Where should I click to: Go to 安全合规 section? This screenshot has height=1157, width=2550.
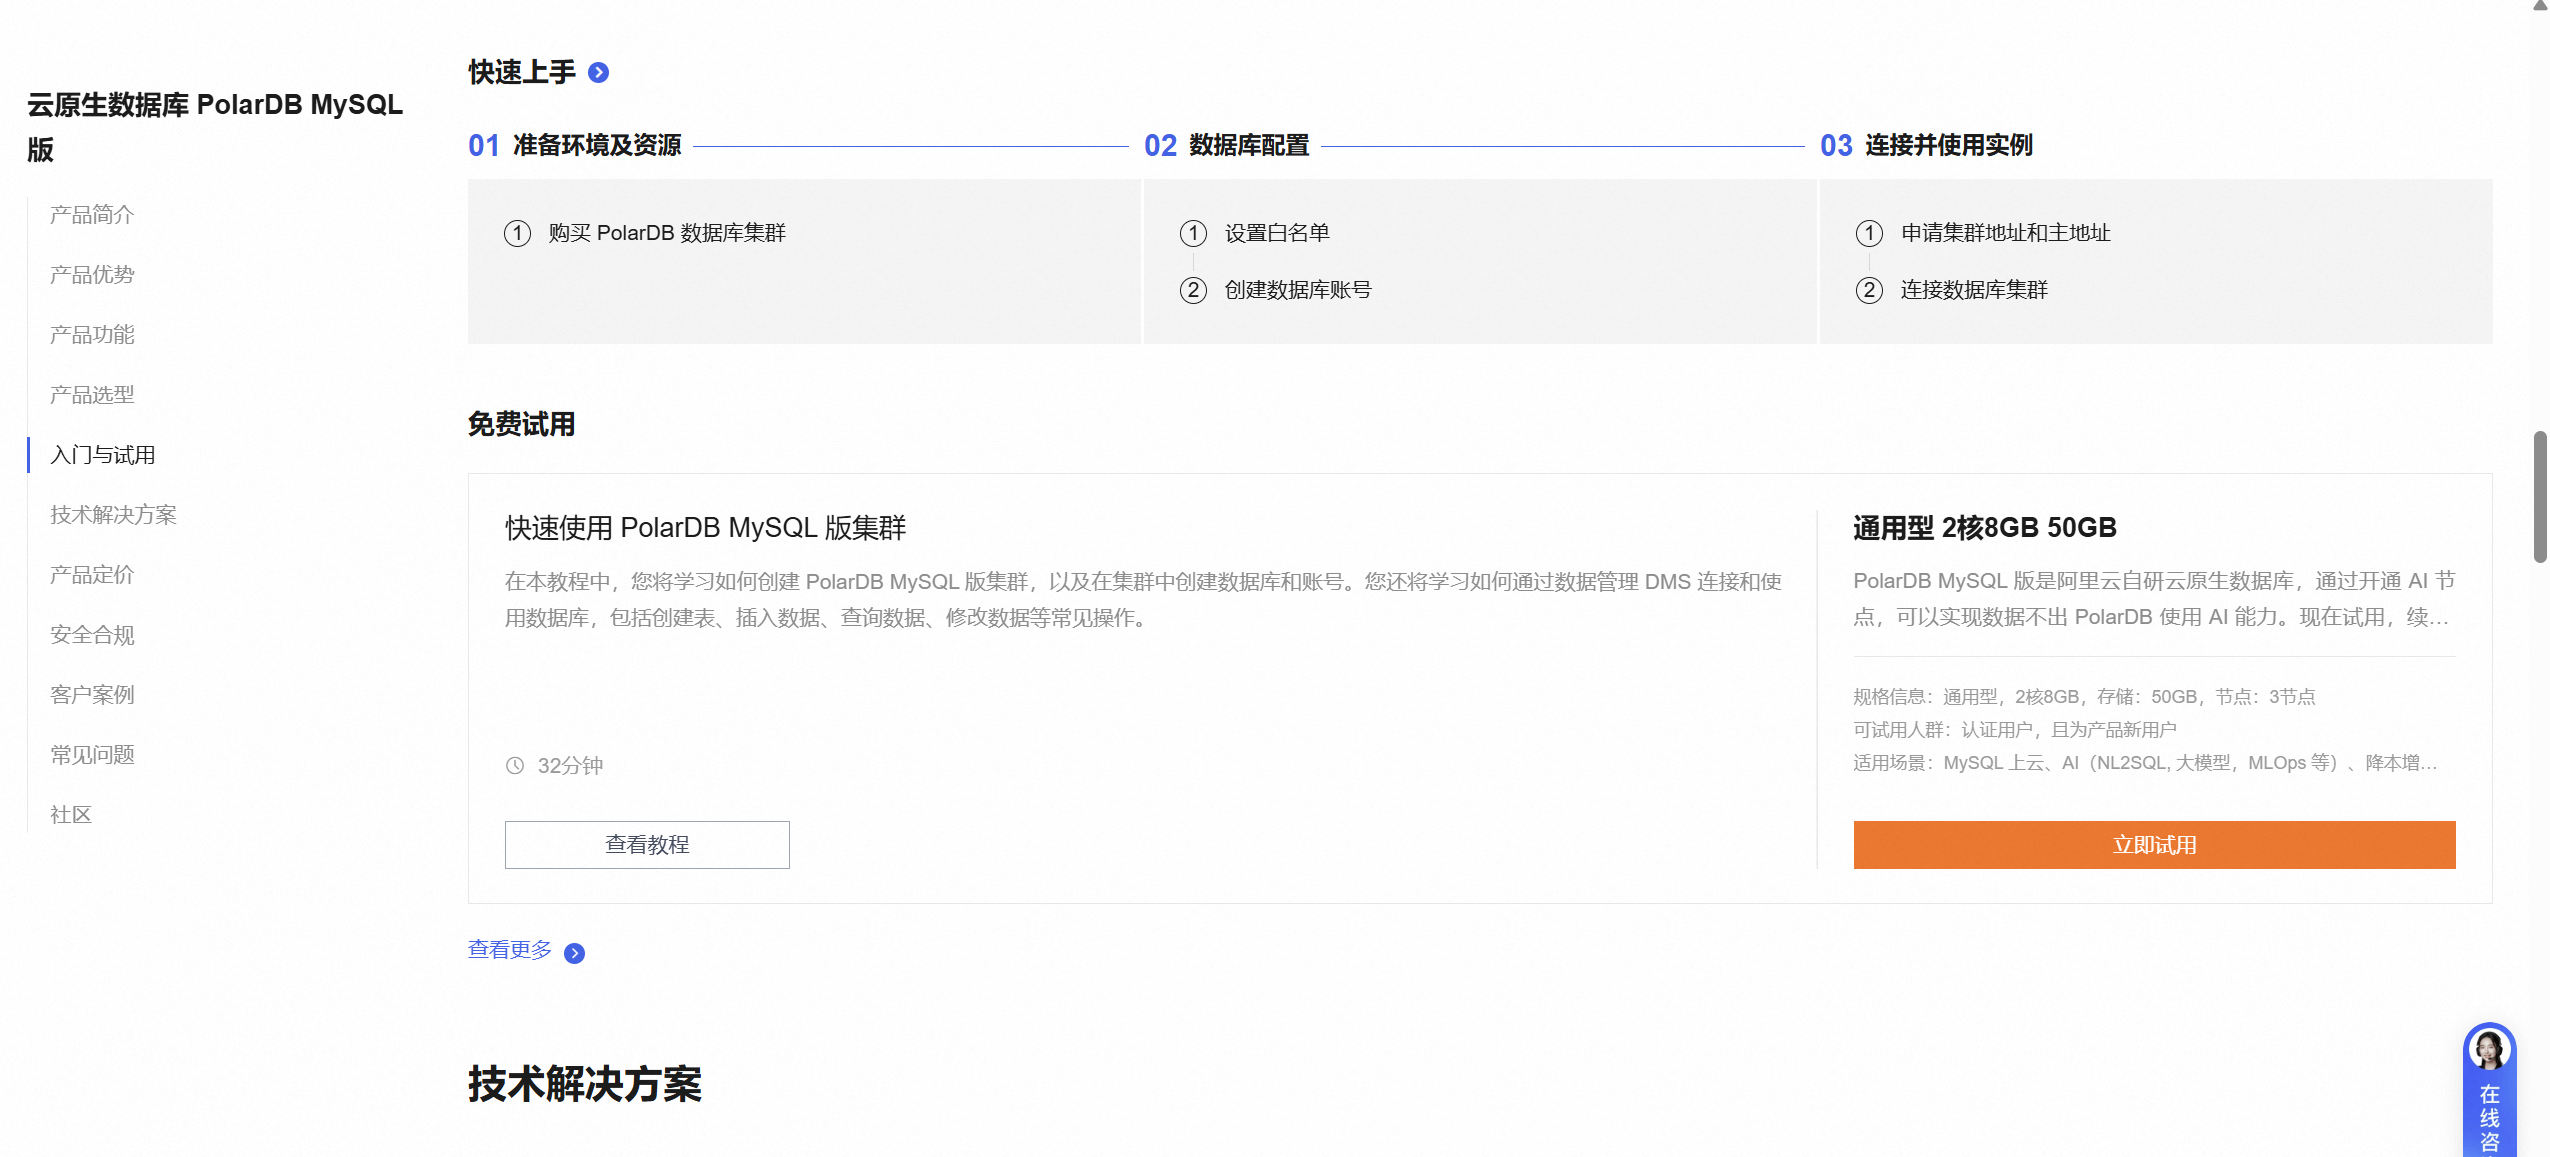point(92,635)
